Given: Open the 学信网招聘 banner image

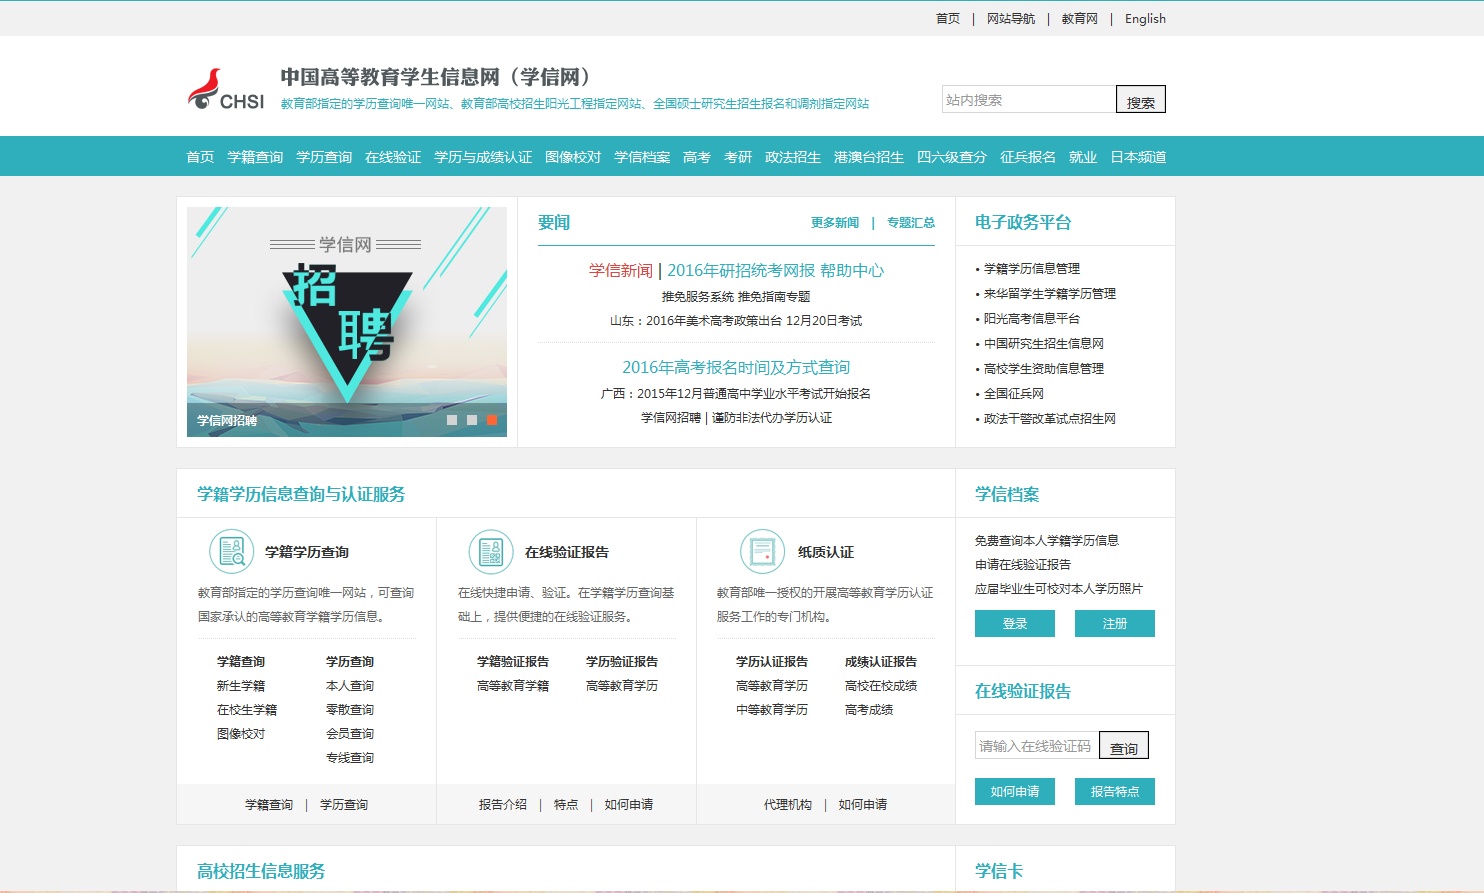Looking at the screenshot, I should tap(347, 322).
